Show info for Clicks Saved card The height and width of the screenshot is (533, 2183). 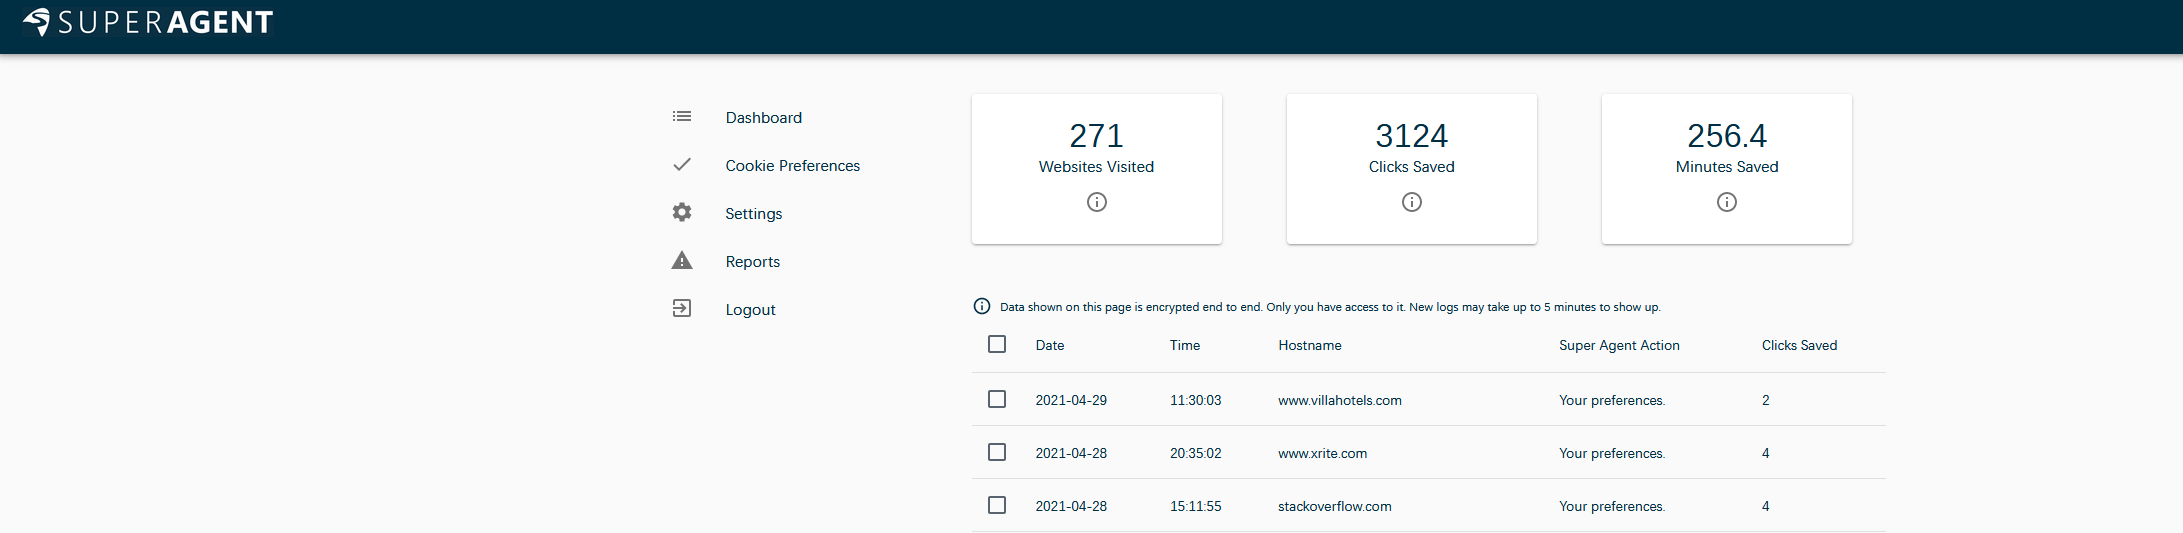click(x=1412, y=202)
